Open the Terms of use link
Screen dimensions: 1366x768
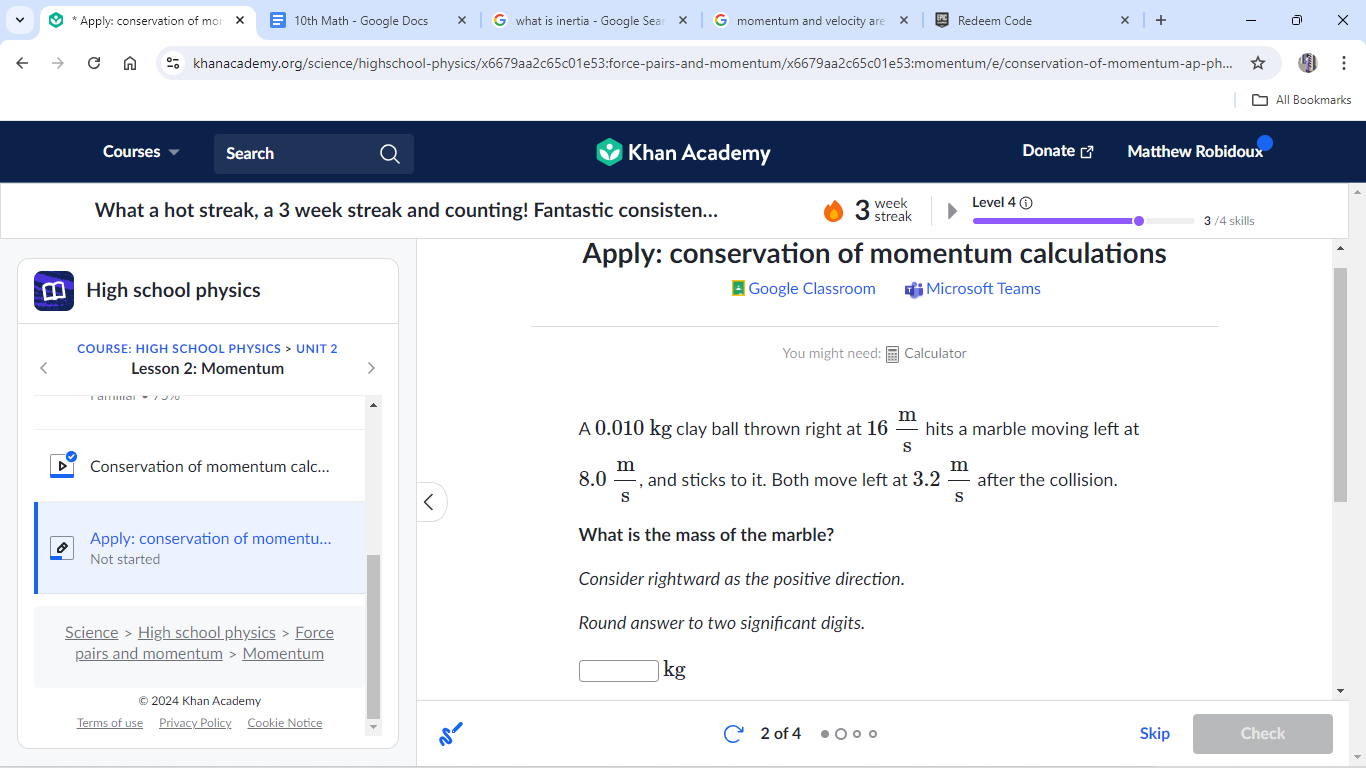pyautogui.click(x=110, y=723)
